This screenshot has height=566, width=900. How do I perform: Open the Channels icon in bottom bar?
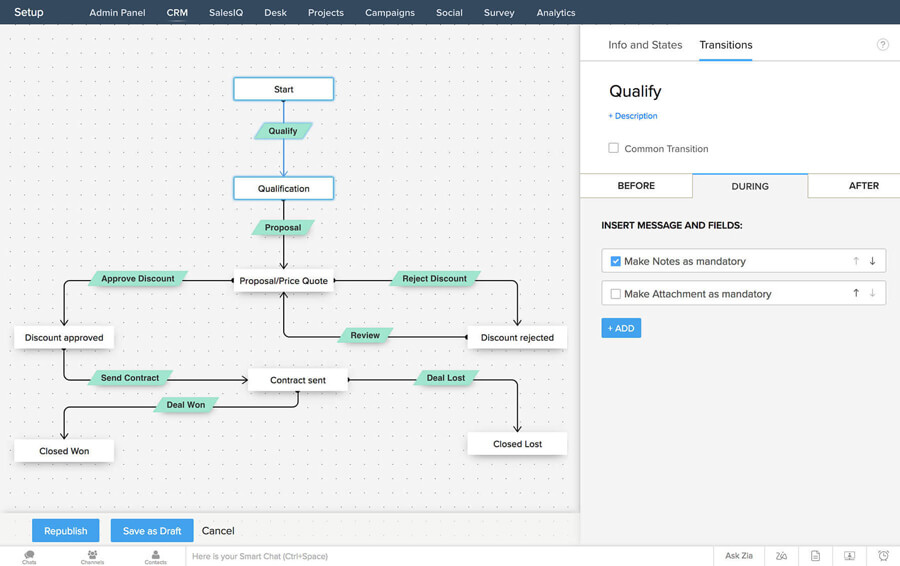click(92, 556)
